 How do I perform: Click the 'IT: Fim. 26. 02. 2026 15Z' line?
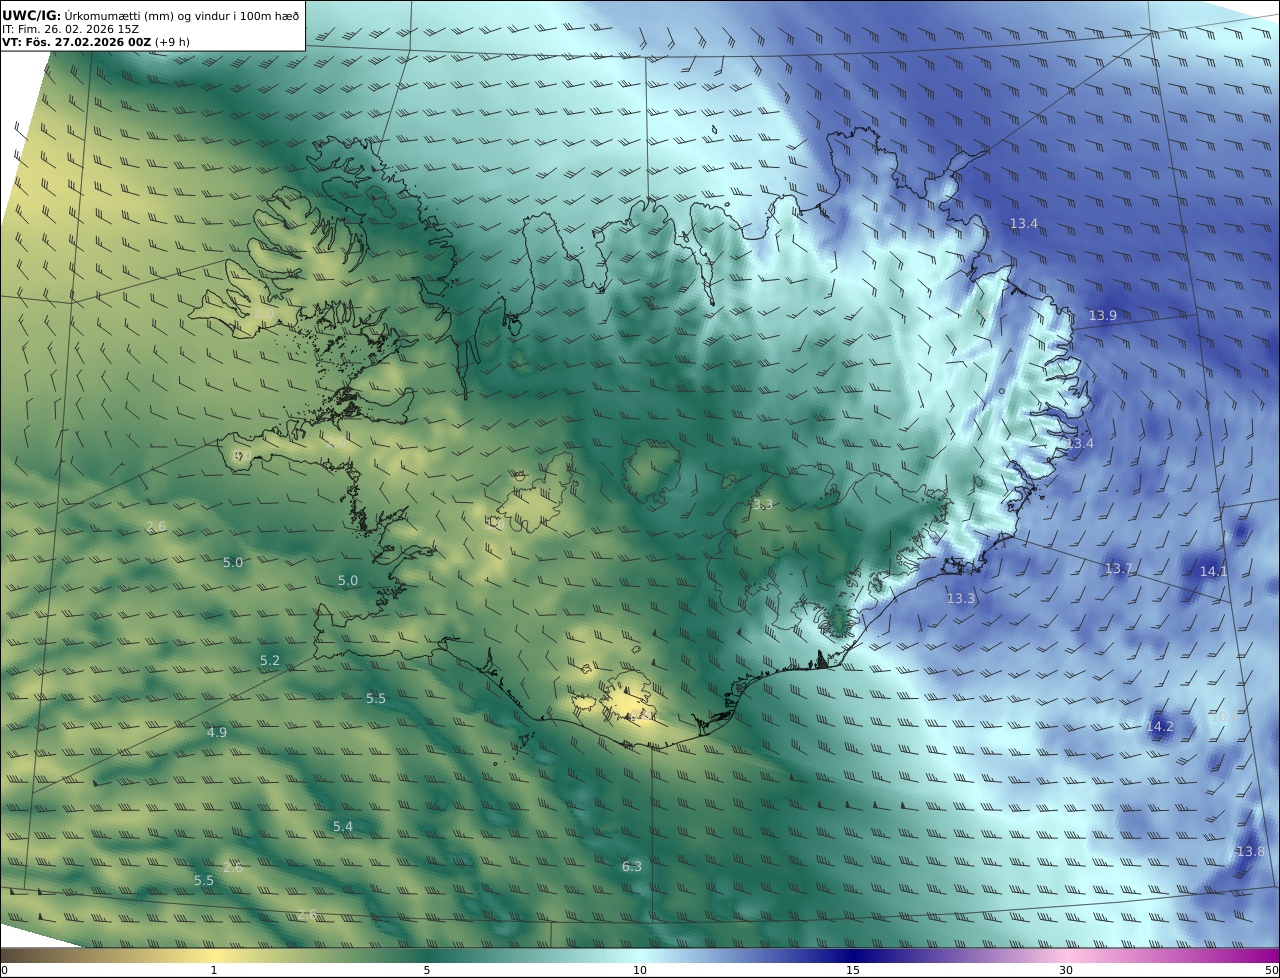(x=70, y=29)
